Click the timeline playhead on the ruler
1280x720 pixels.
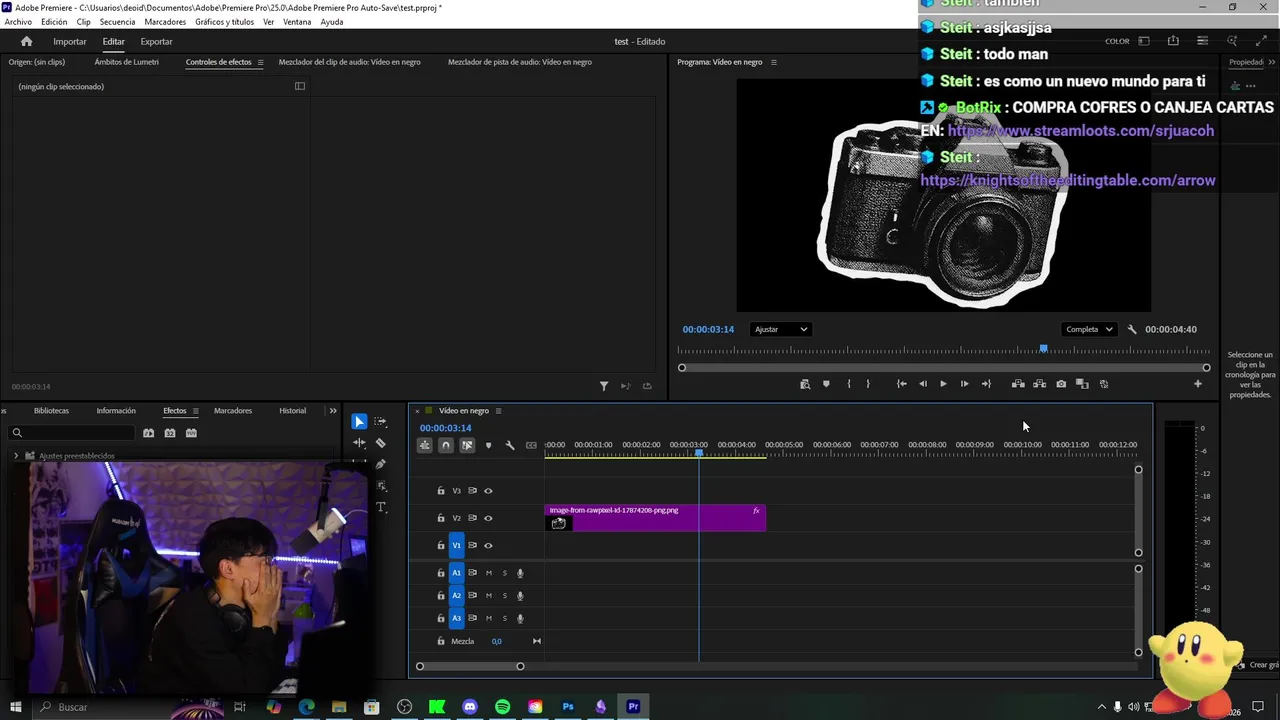click(x=699, y=453)
